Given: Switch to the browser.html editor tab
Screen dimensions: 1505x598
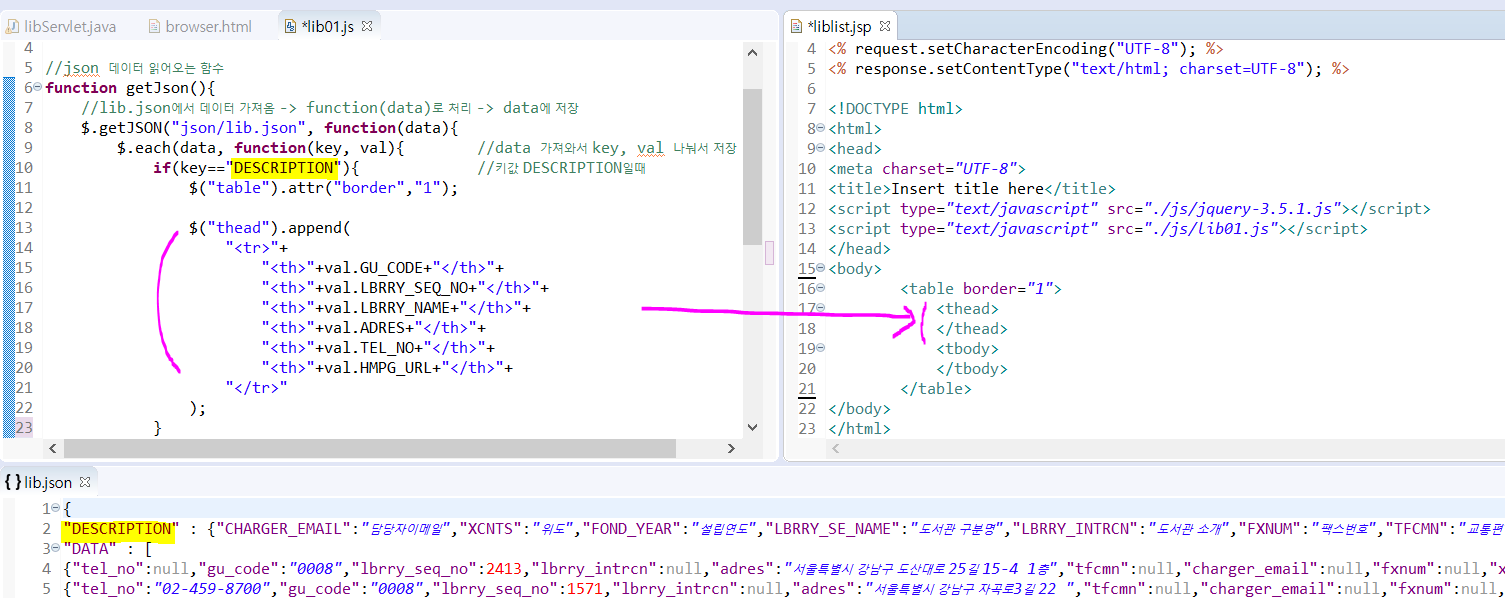Looking at the screenshot, I should [208, 26].
